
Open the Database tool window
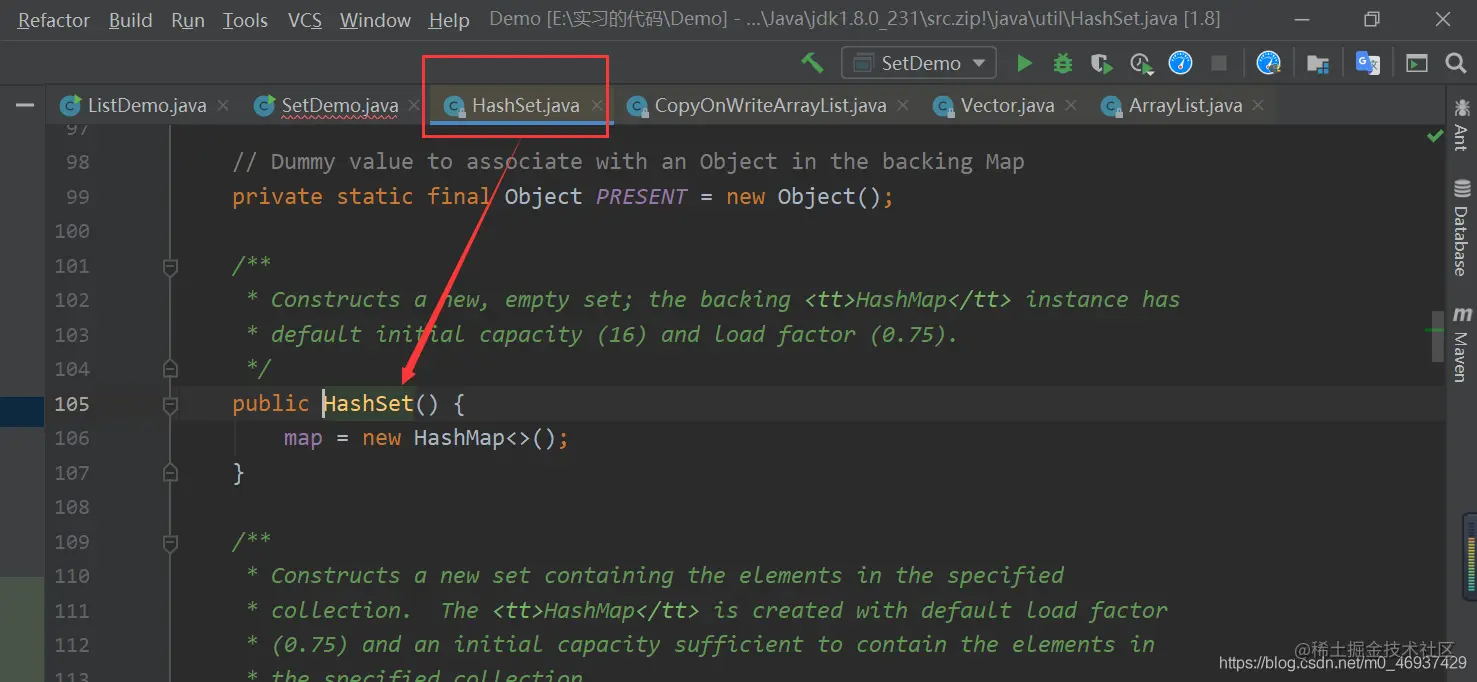(1461, 228)
